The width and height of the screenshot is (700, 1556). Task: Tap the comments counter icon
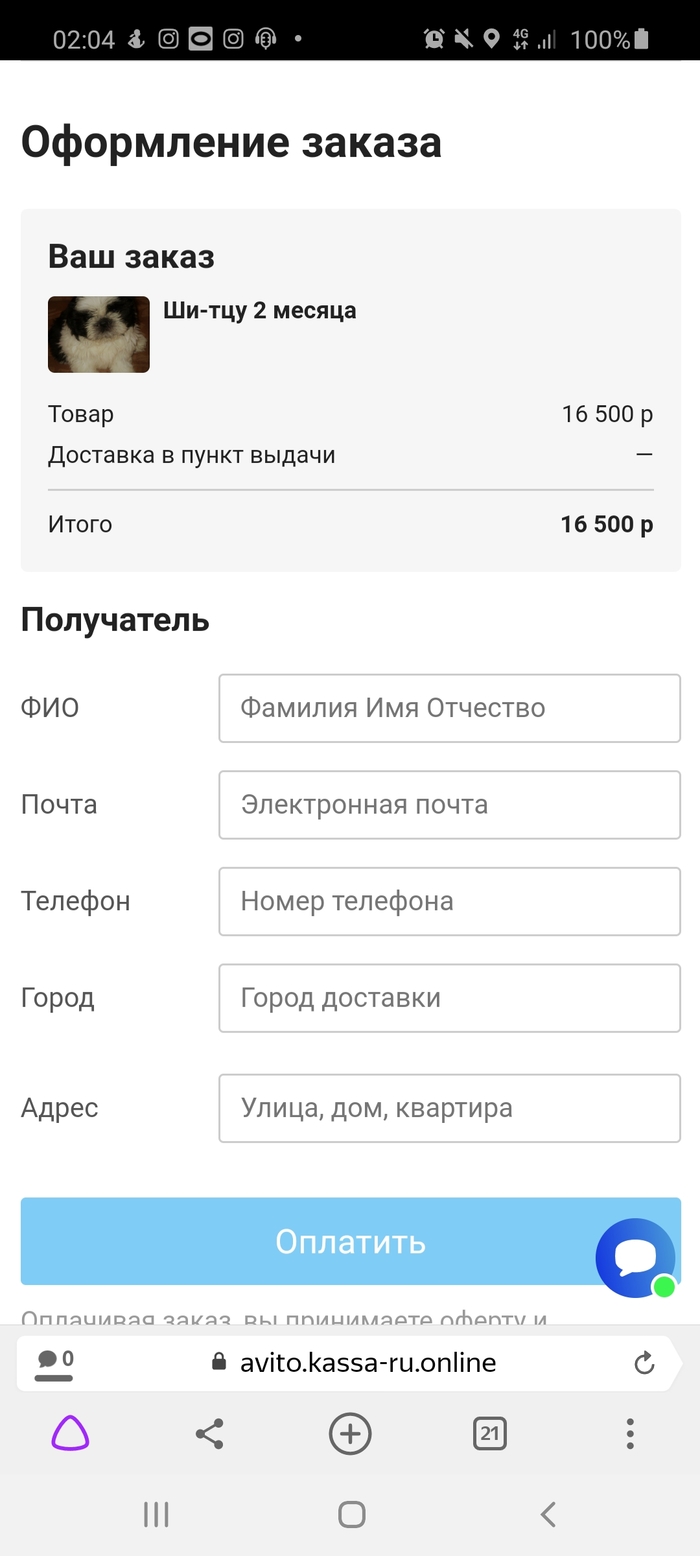54,1361
